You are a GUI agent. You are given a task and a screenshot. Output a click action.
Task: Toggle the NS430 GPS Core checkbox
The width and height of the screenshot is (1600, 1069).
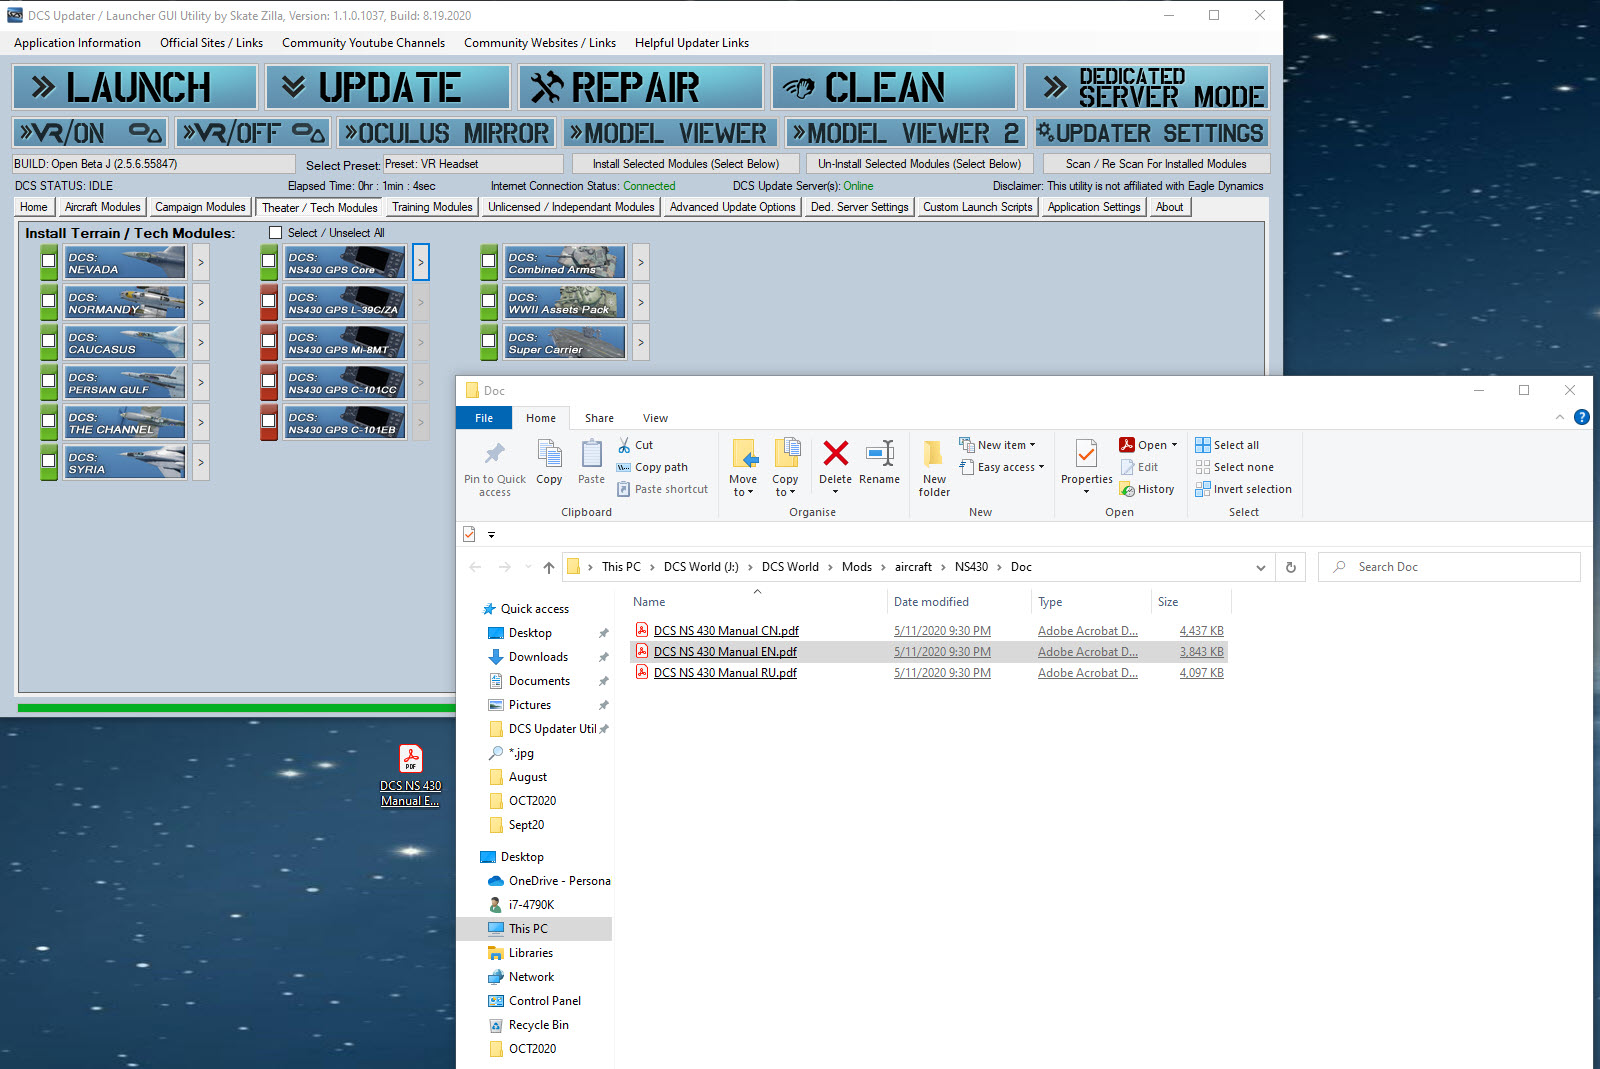(268, 262)
